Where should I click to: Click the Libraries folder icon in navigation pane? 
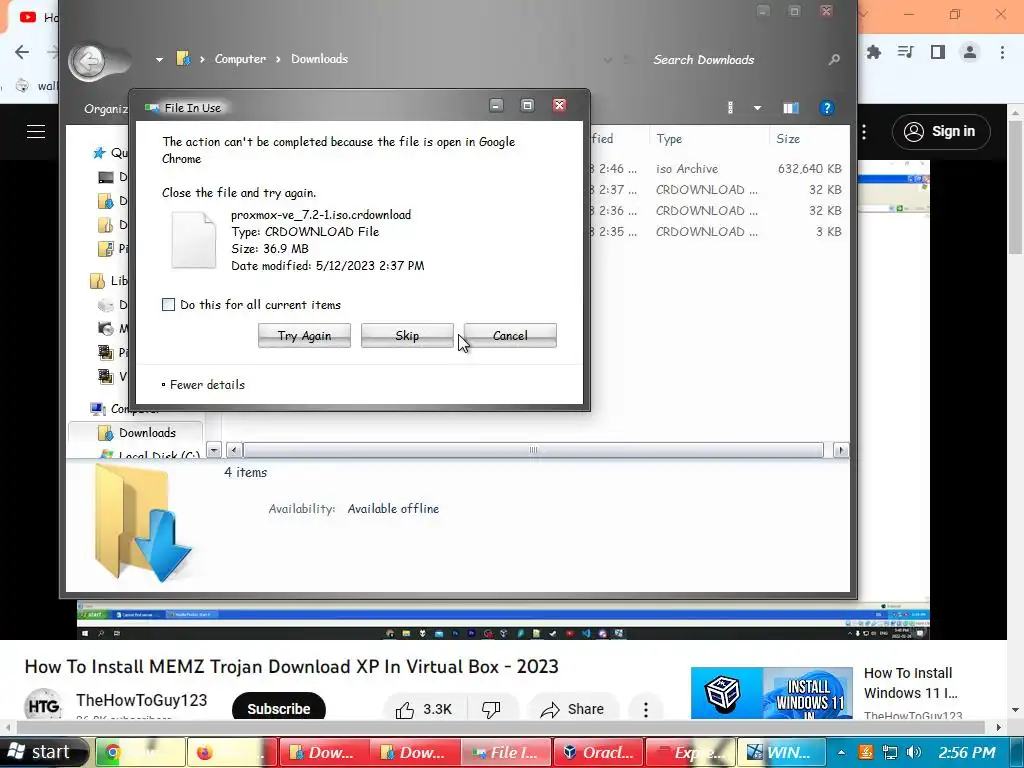(97, 281)
